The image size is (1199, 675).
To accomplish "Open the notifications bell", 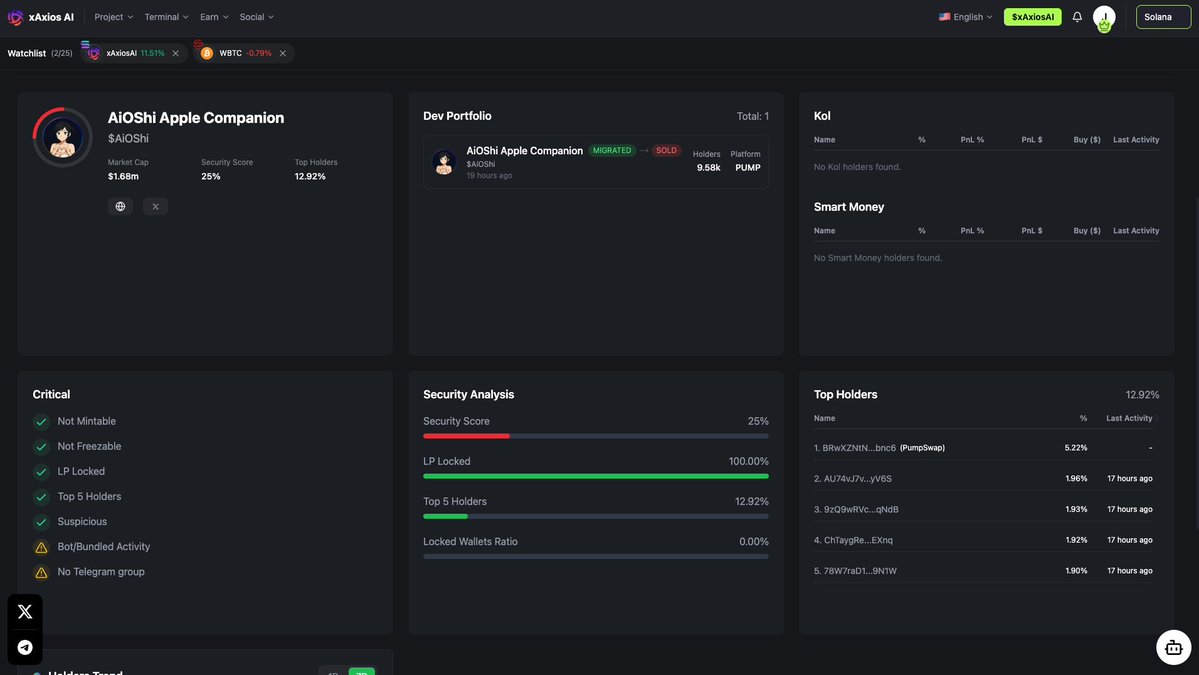I will pos(1077,17).
